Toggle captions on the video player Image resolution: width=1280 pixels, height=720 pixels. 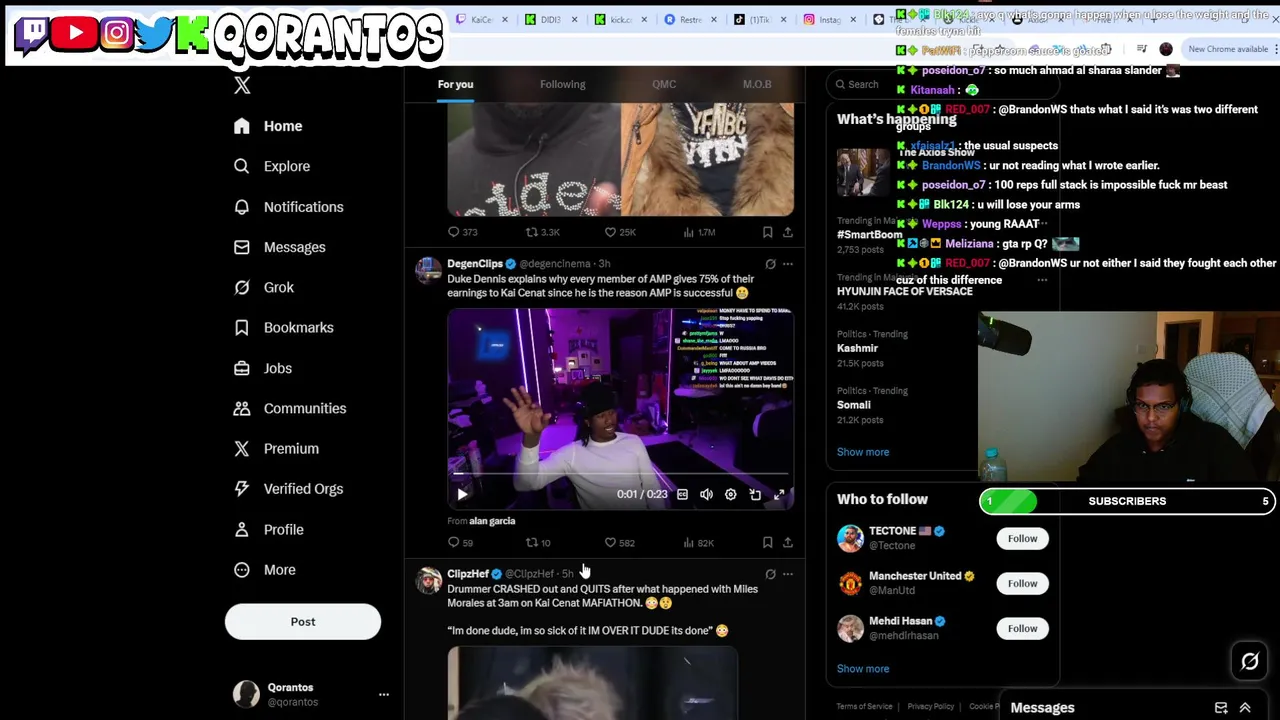coord(682,494)
